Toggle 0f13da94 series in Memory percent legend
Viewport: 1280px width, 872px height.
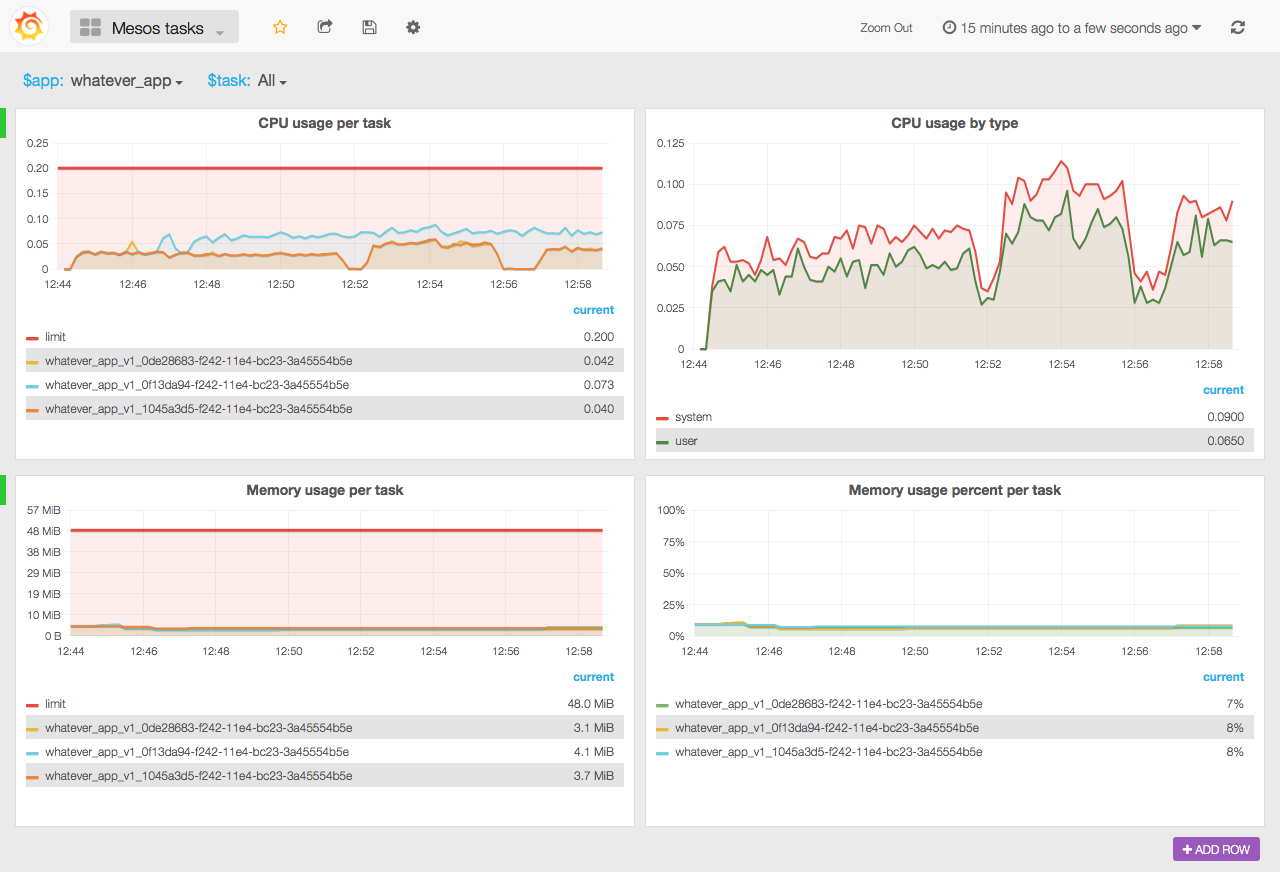pos(827,728)
